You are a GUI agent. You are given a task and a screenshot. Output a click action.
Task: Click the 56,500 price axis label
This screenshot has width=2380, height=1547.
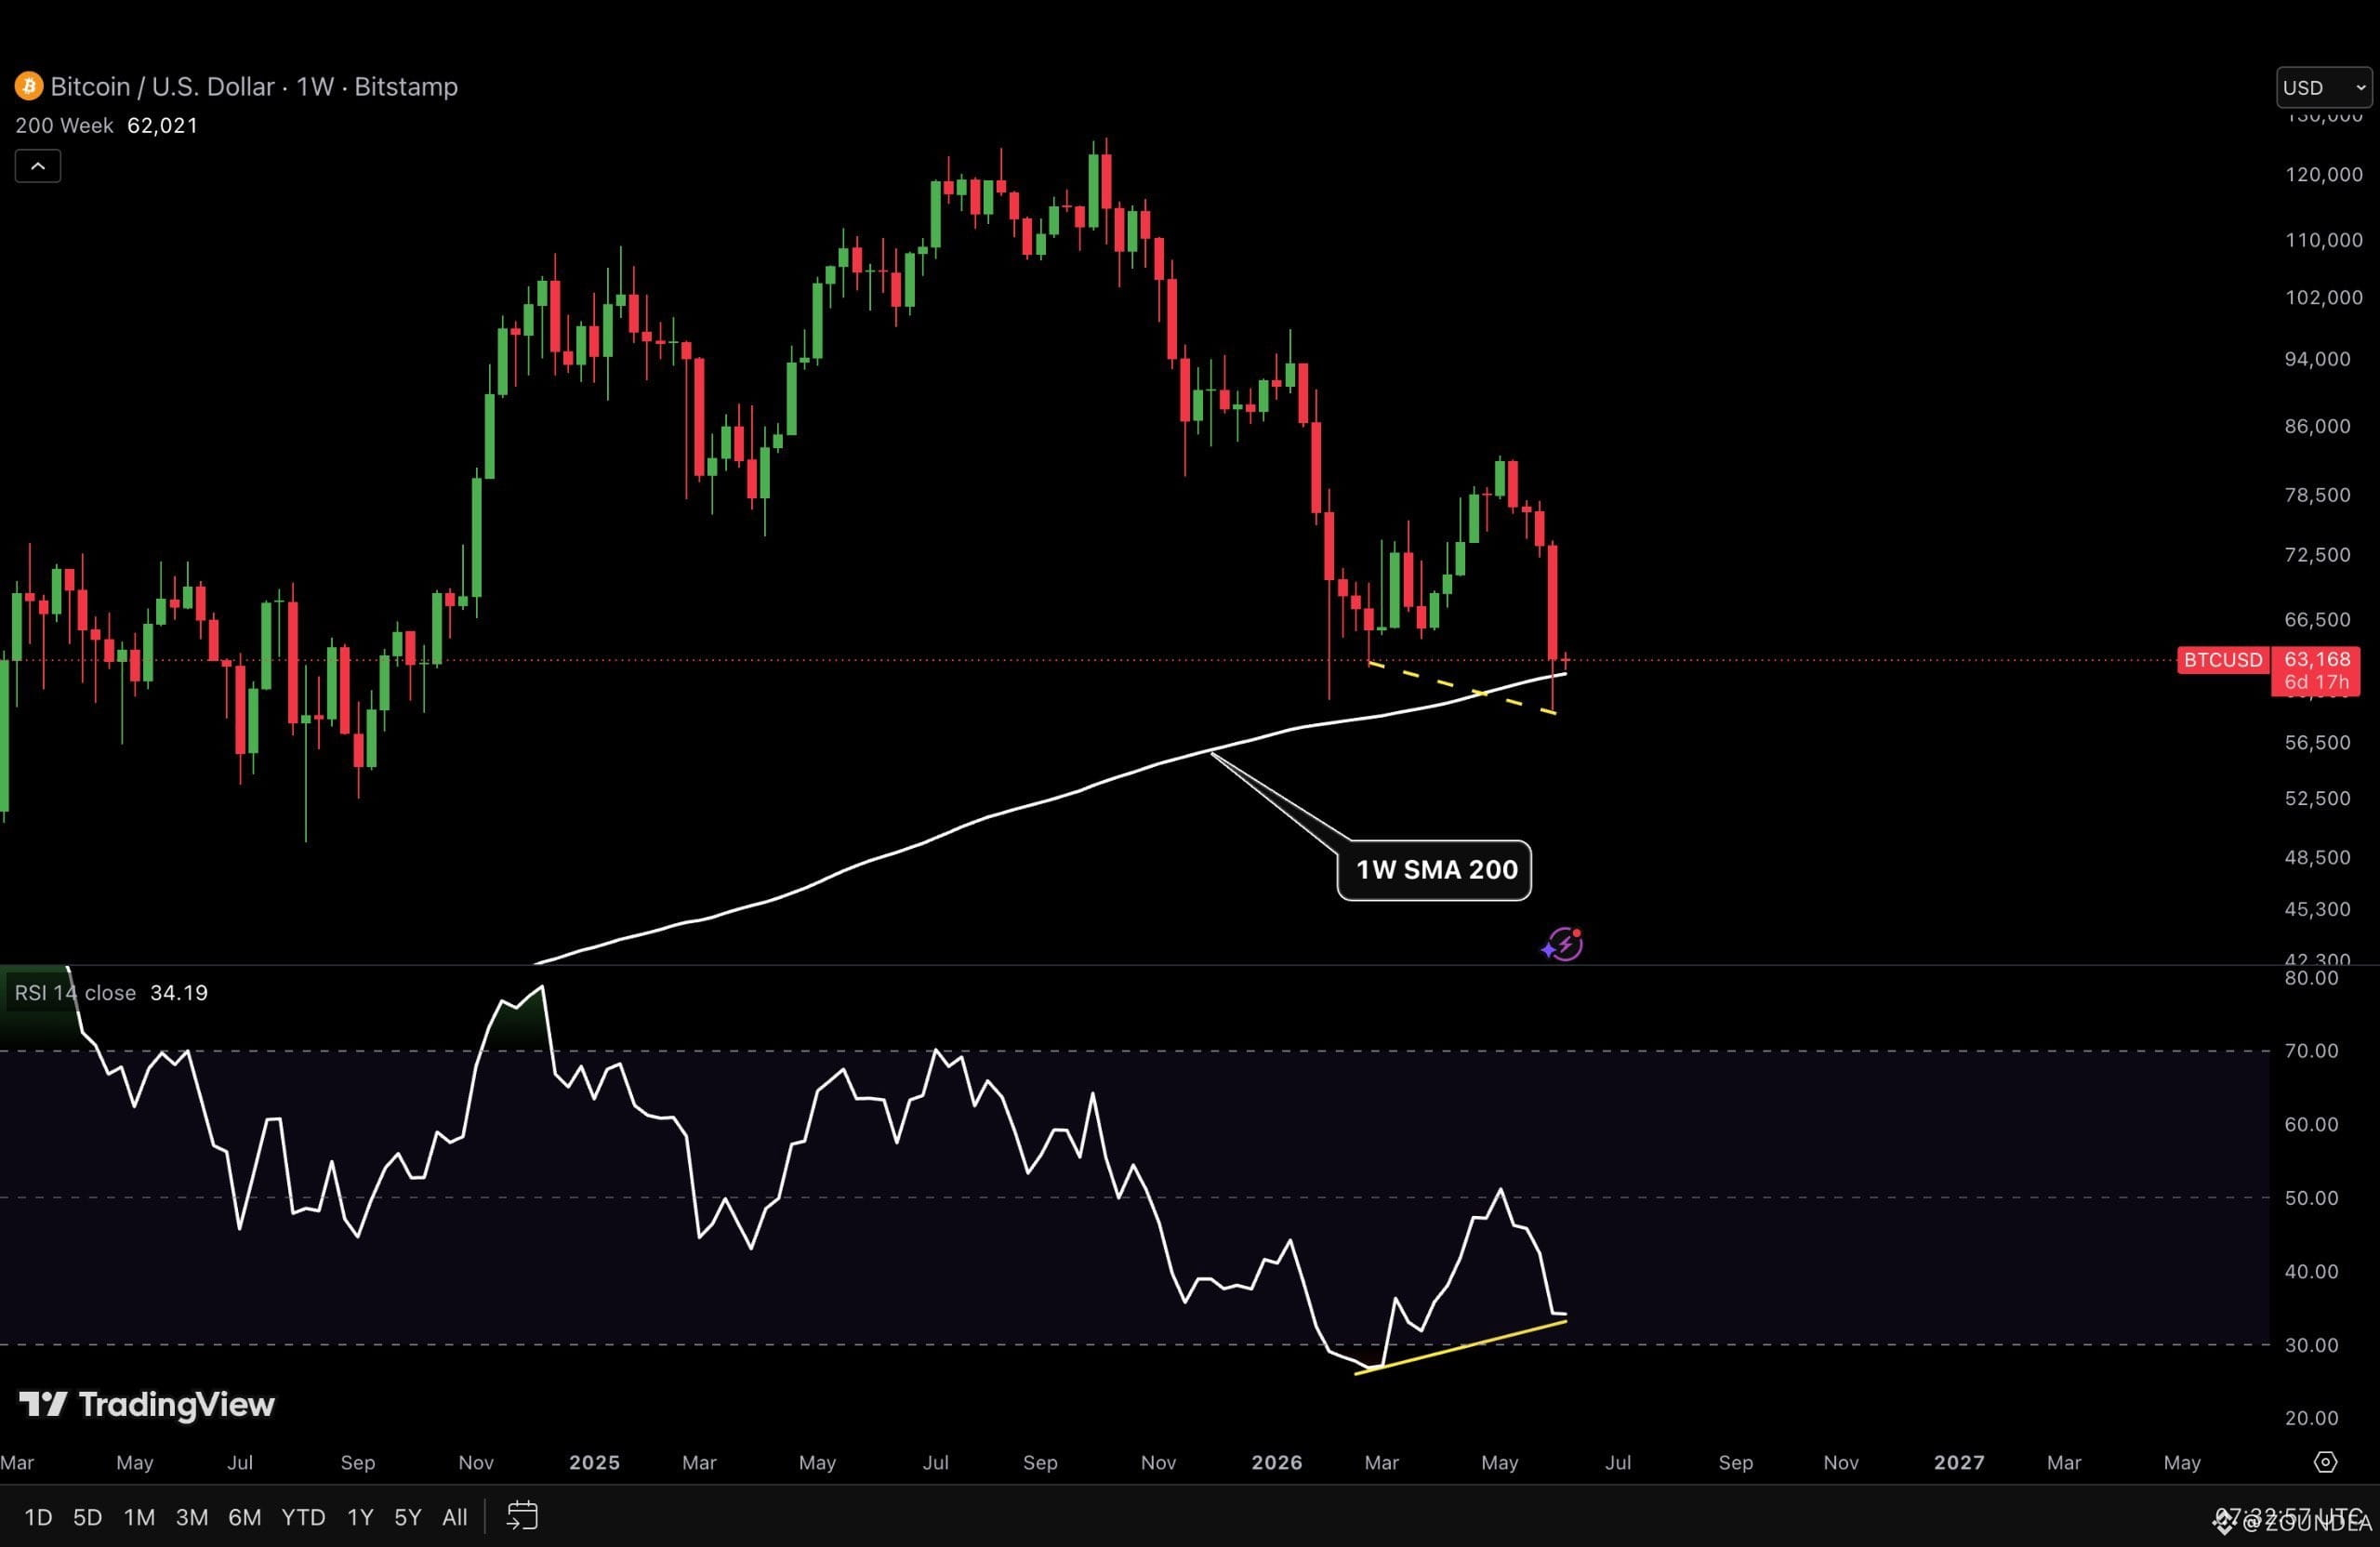2317,743
